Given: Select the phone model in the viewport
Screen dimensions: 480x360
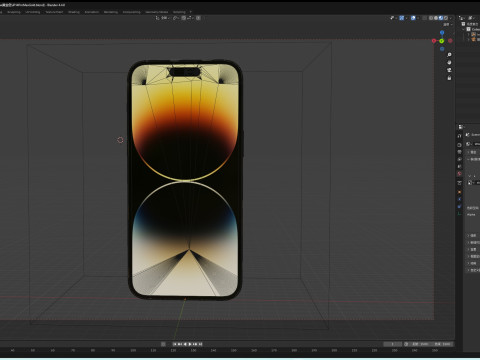Looking at the screenshot, I should coord(185,180).
